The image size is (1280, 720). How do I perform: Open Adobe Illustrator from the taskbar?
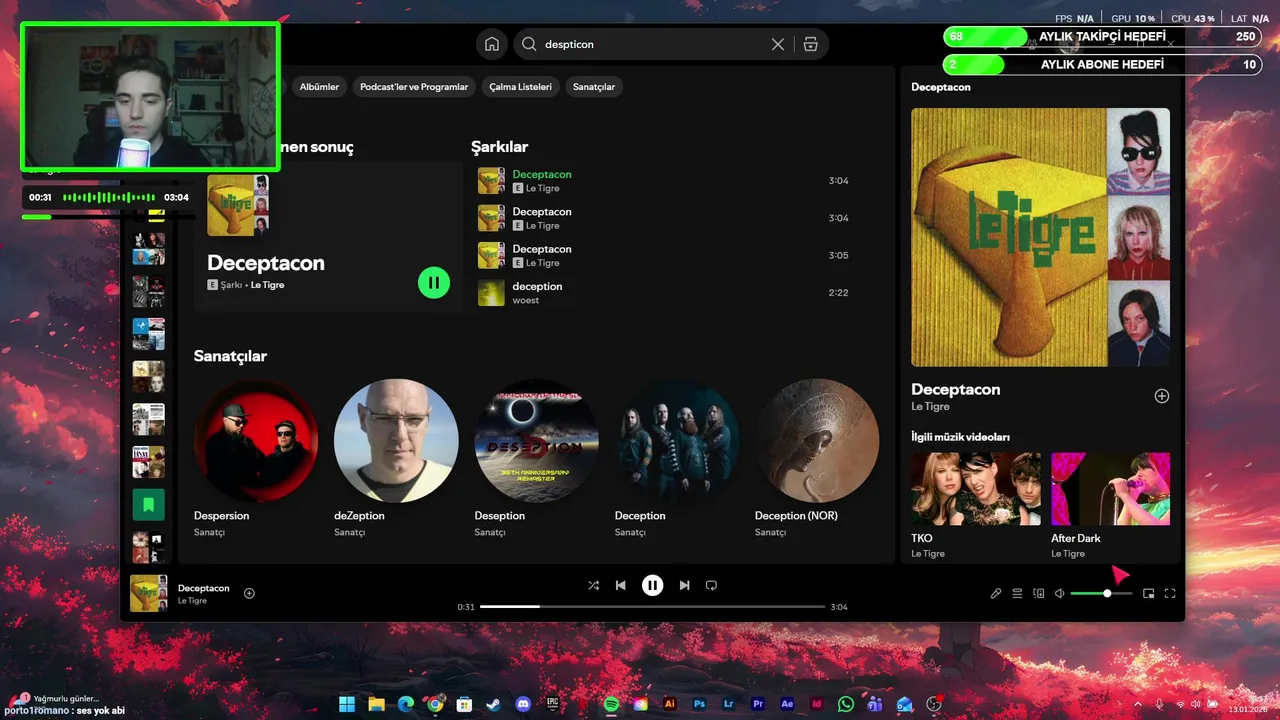click(x=670, y=704)
